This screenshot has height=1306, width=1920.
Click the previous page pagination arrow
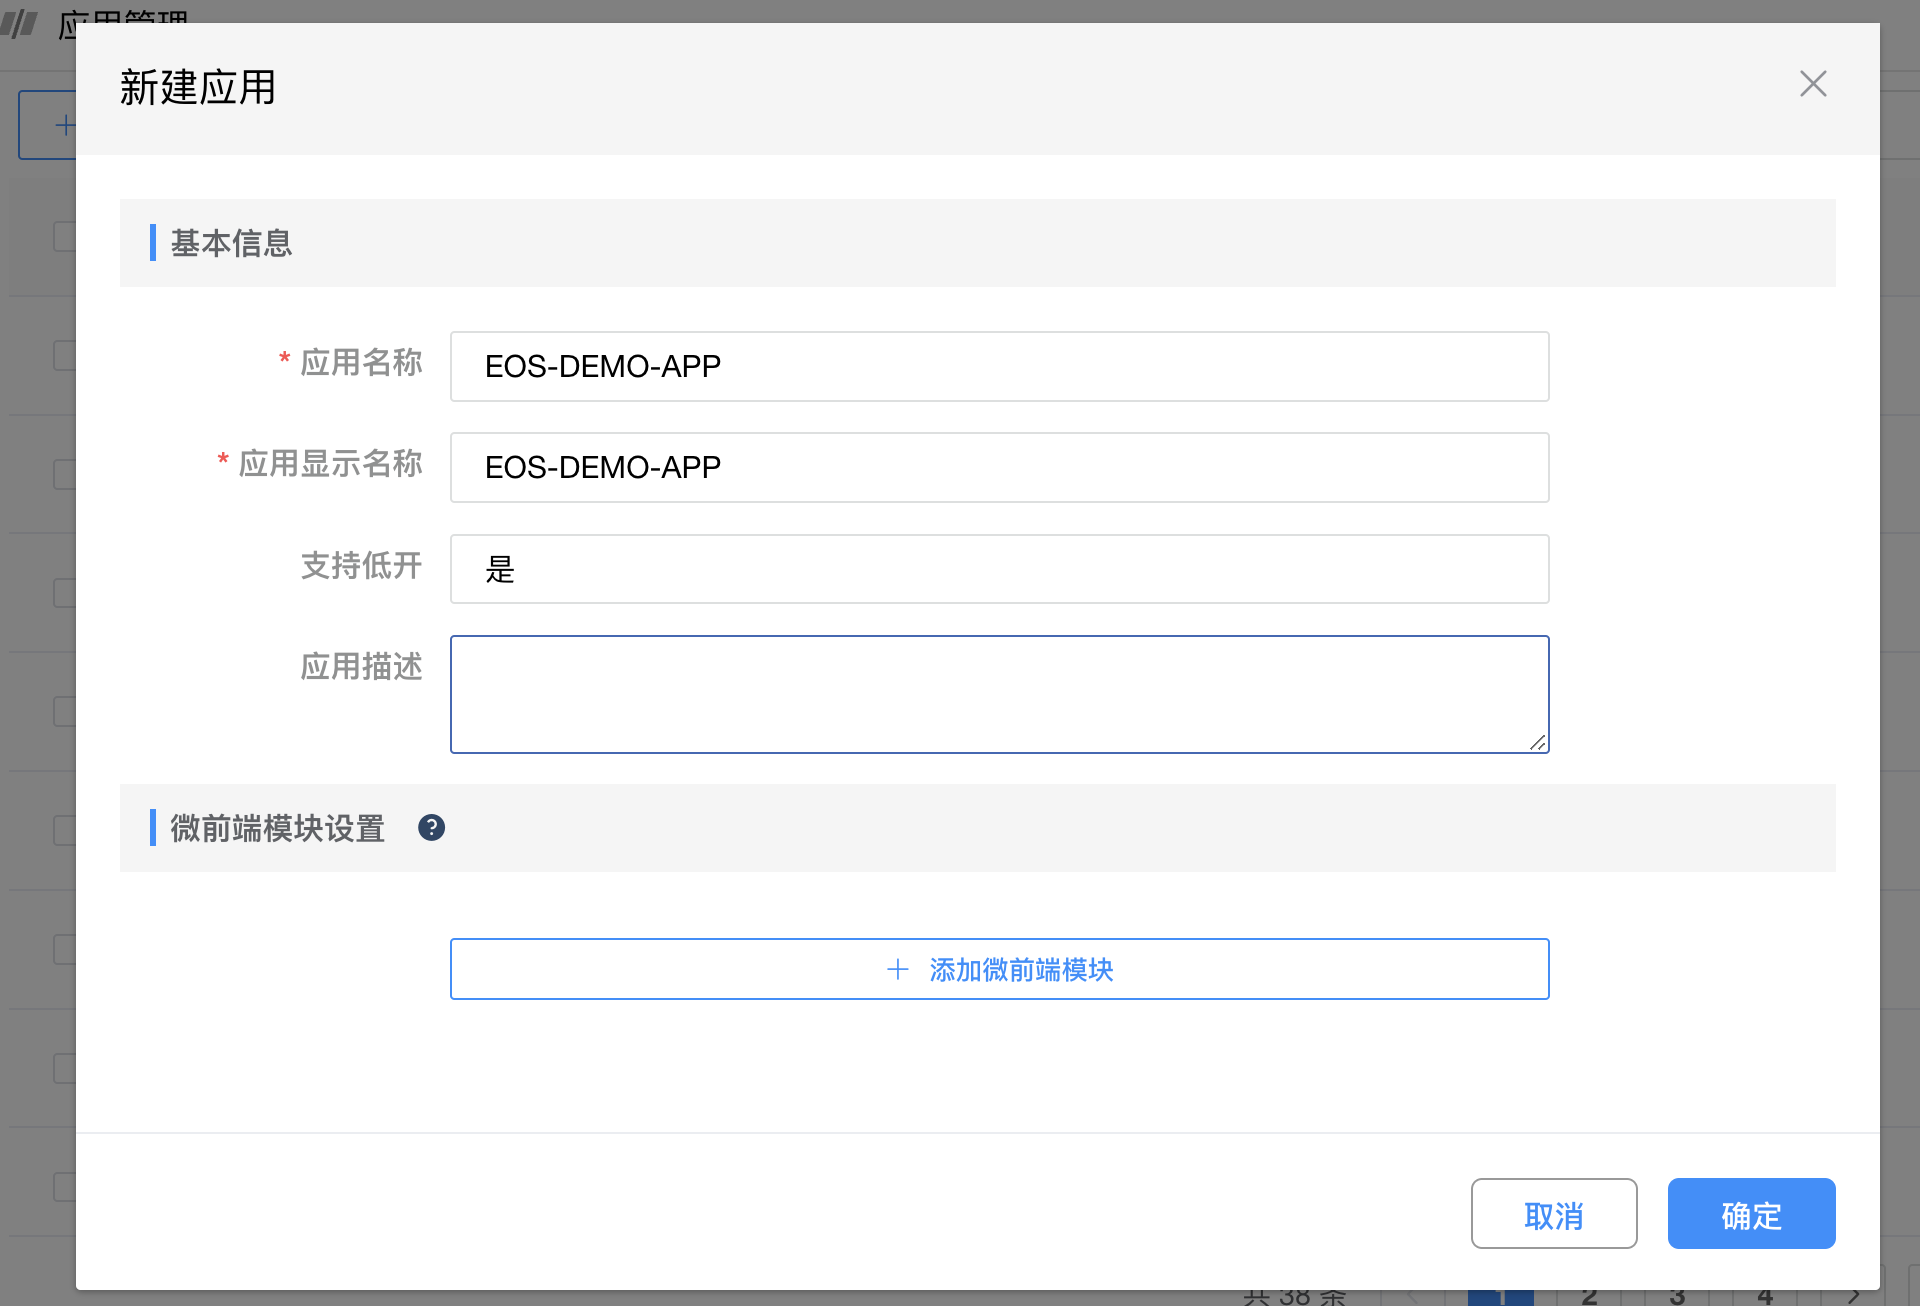pos(1412,1297)
